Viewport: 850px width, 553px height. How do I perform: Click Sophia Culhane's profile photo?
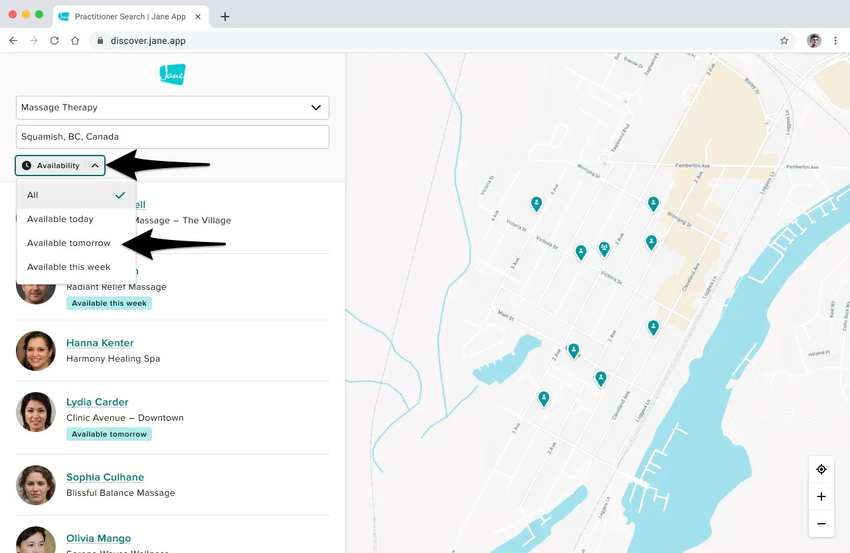pyautogui.click(x=36, y=485)
